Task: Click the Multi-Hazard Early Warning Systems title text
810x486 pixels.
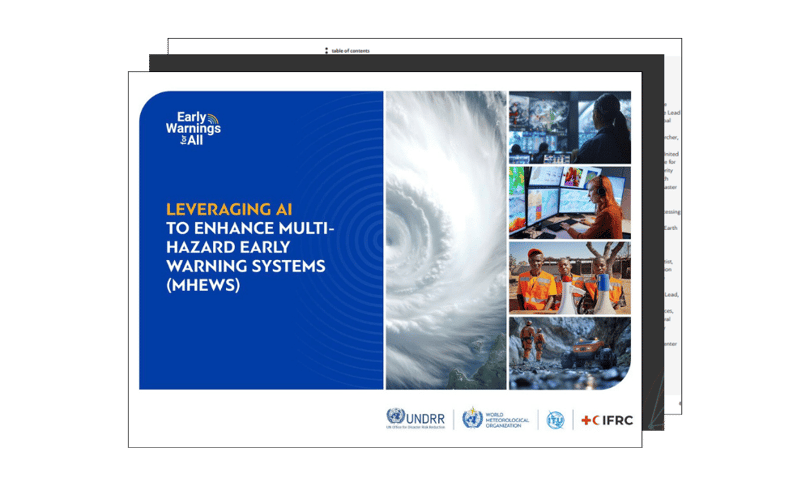Action: (x=250, y=257)
